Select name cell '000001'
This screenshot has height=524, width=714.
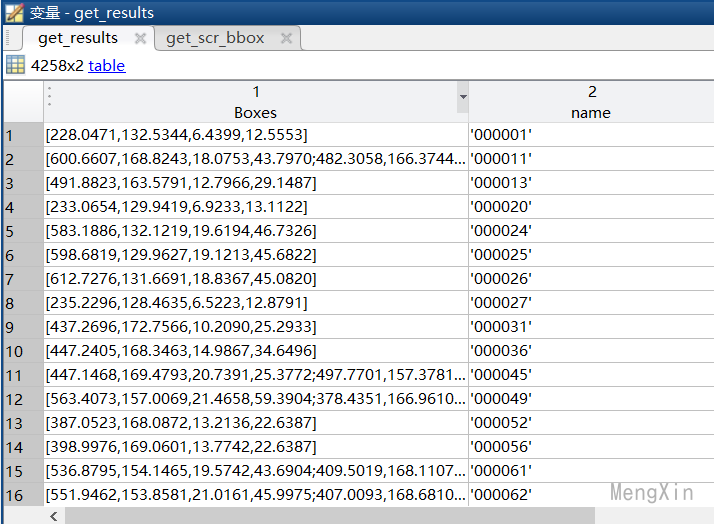click(x=592, y=135)
